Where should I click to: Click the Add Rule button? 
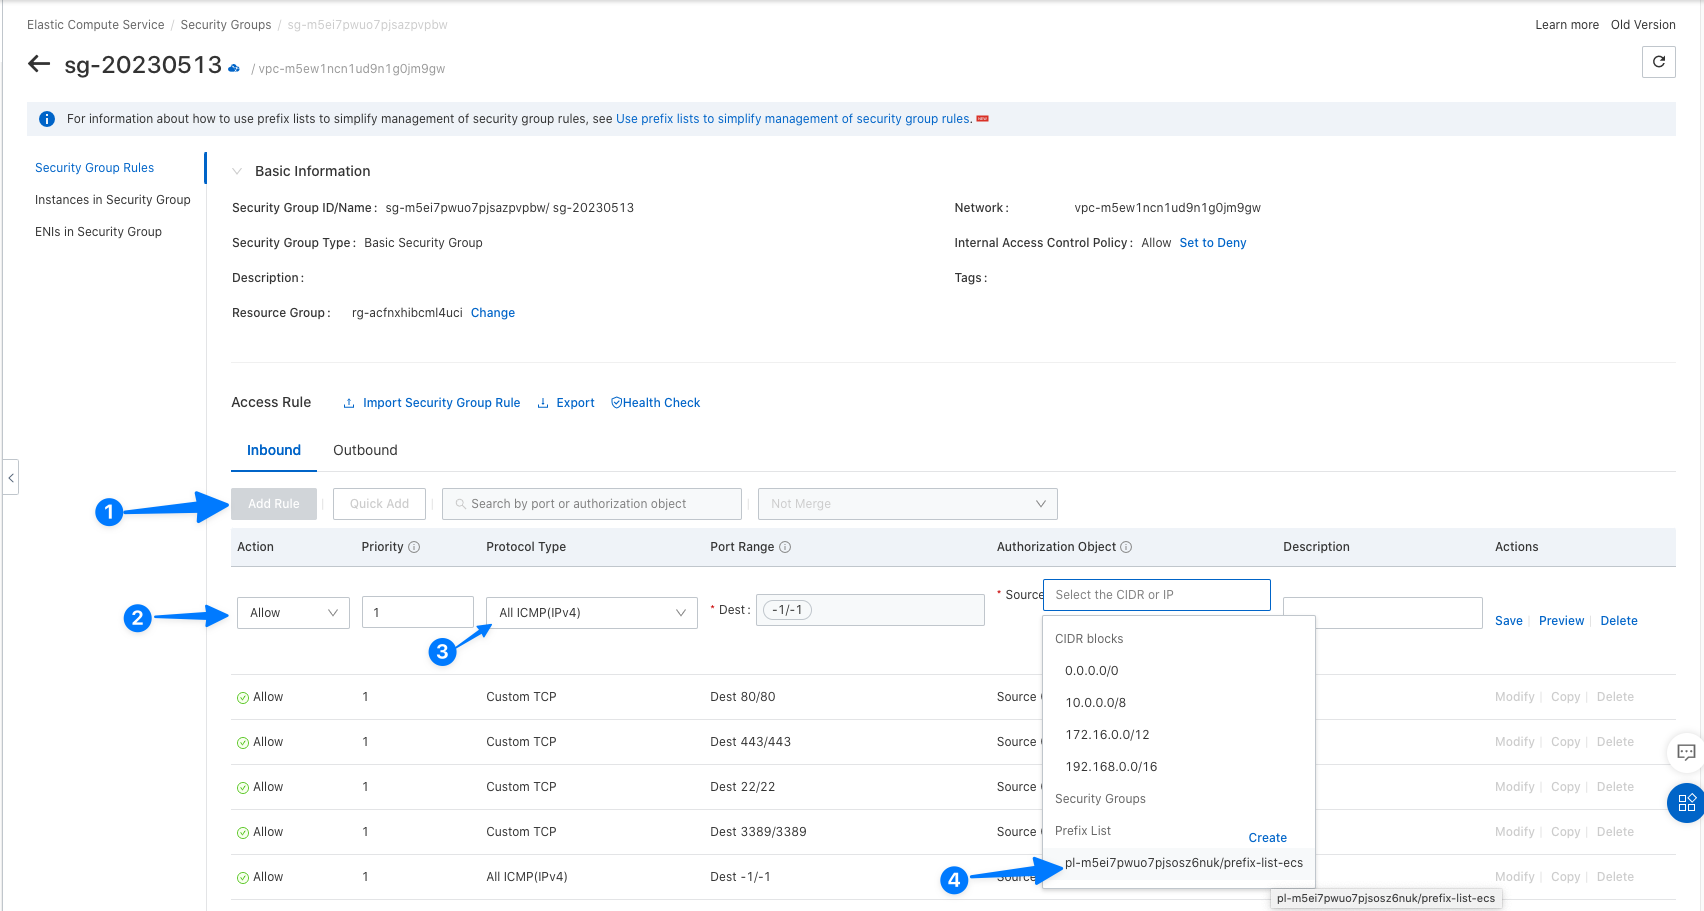[273, 504]
